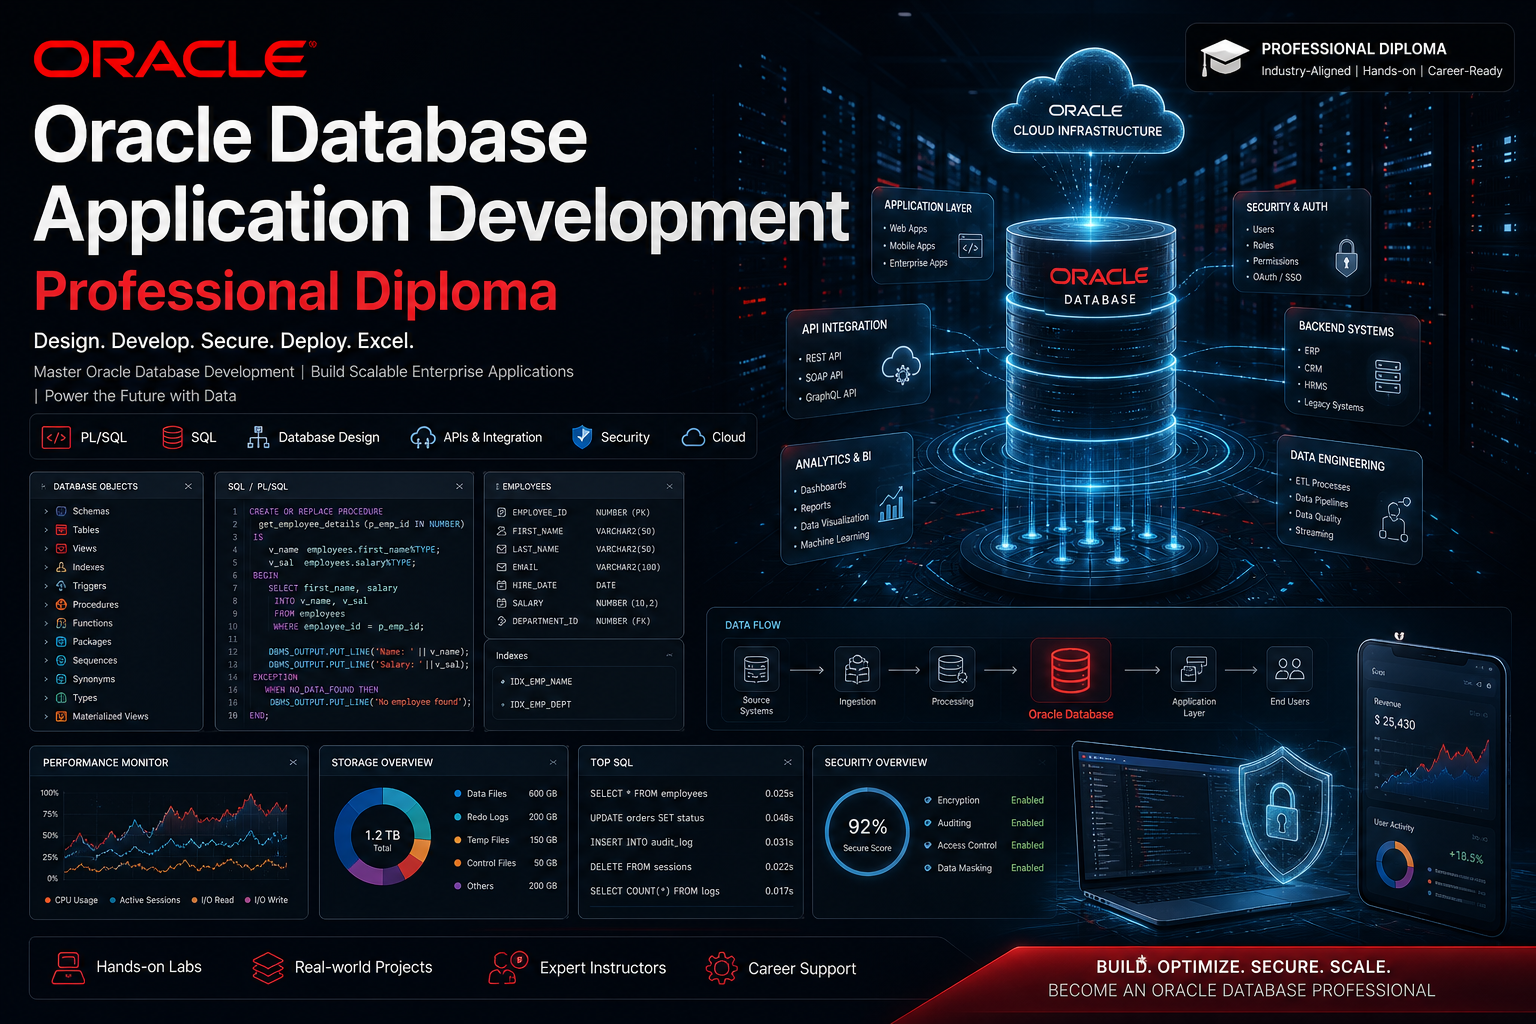Click the 1.2 TB storage donut chart

click(x=382, y=837)
